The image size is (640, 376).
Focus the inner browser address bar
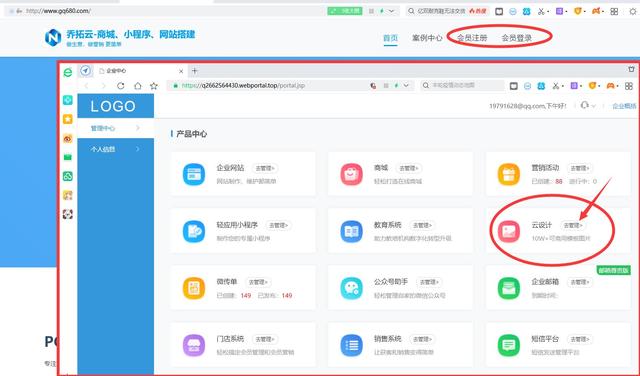point(269,85)
